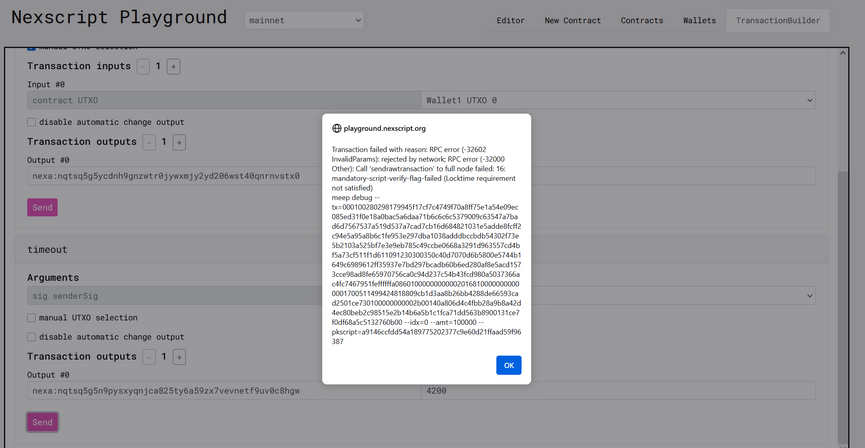The image size is (865, 448).
Task: Check the first disable automatic change output box
Action: (32, 122)
